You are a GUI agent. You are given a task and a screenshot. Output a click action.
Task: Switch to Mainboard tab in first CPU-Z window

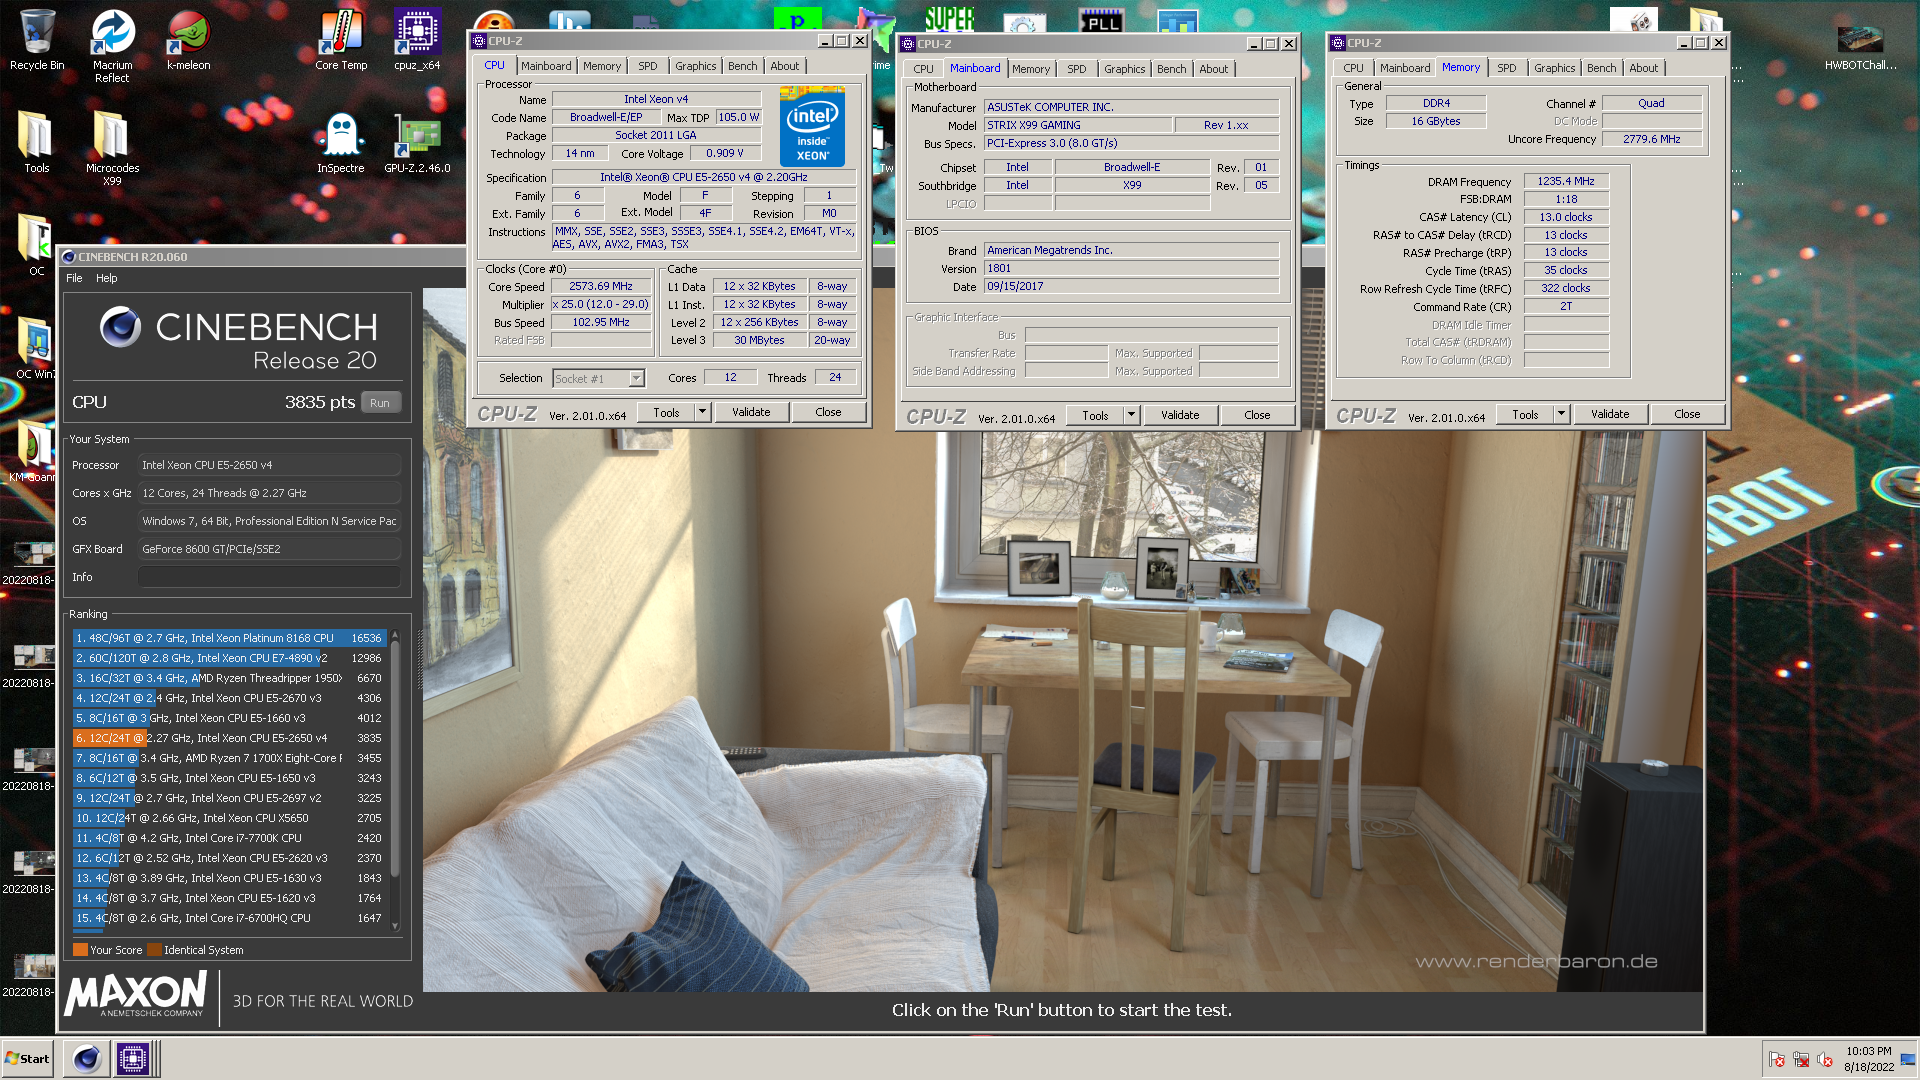coord(546,66)
